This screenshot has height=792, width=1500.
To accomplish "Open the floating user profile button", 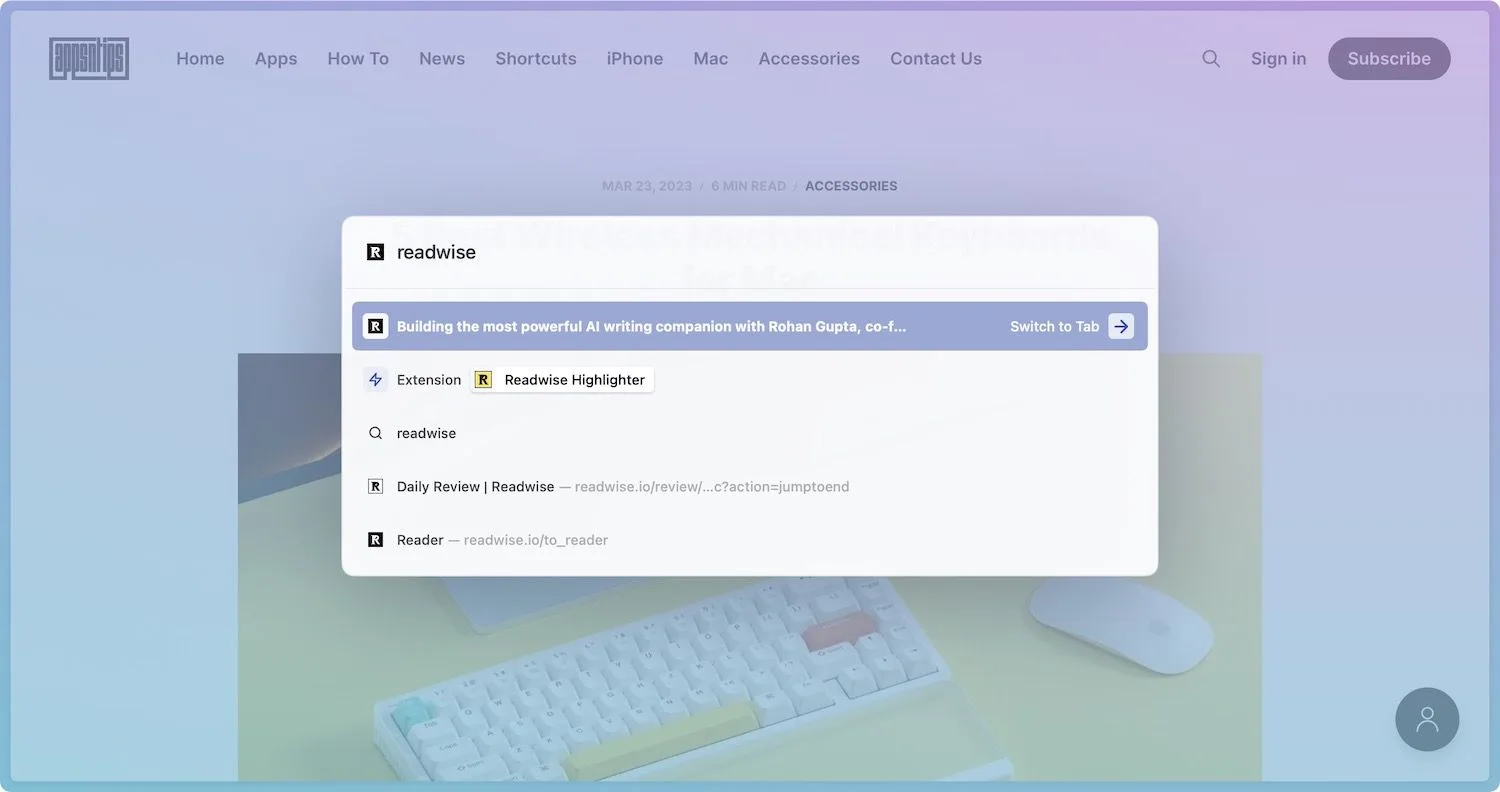I will 1427,719.
